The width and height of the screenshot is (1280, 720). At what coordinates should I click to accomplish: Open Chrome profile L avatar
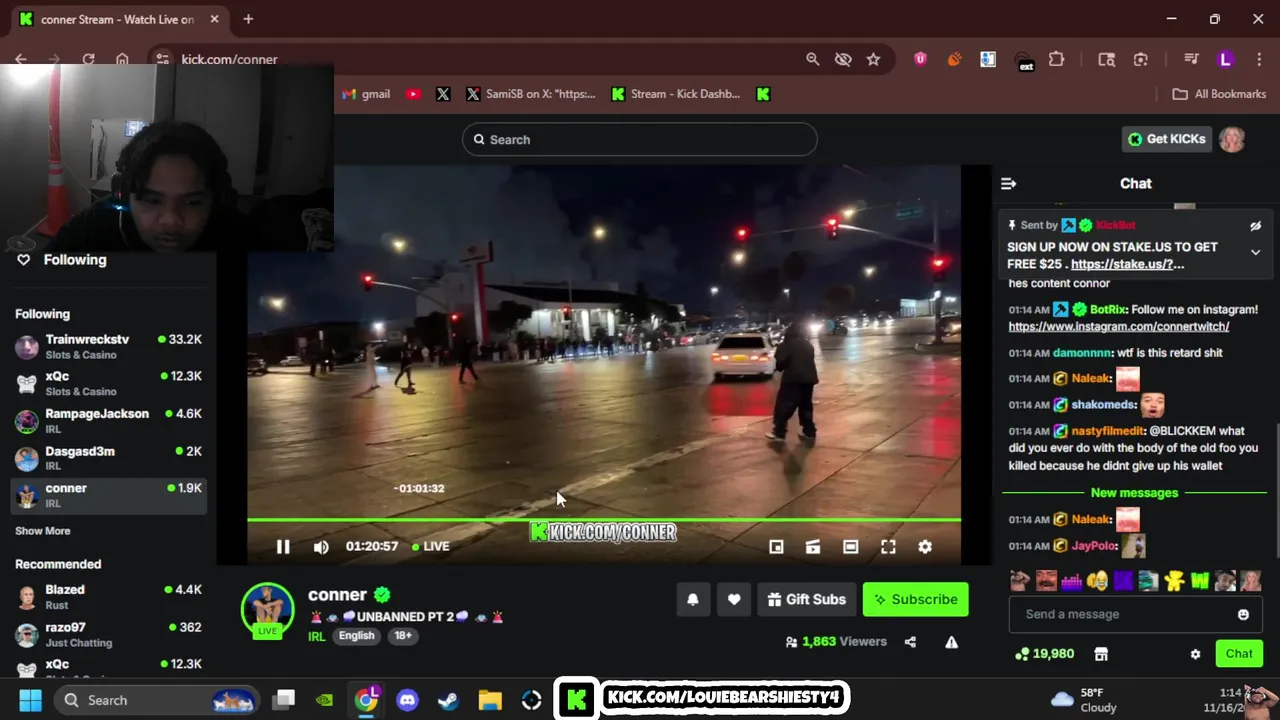[x=1226, y=59]
